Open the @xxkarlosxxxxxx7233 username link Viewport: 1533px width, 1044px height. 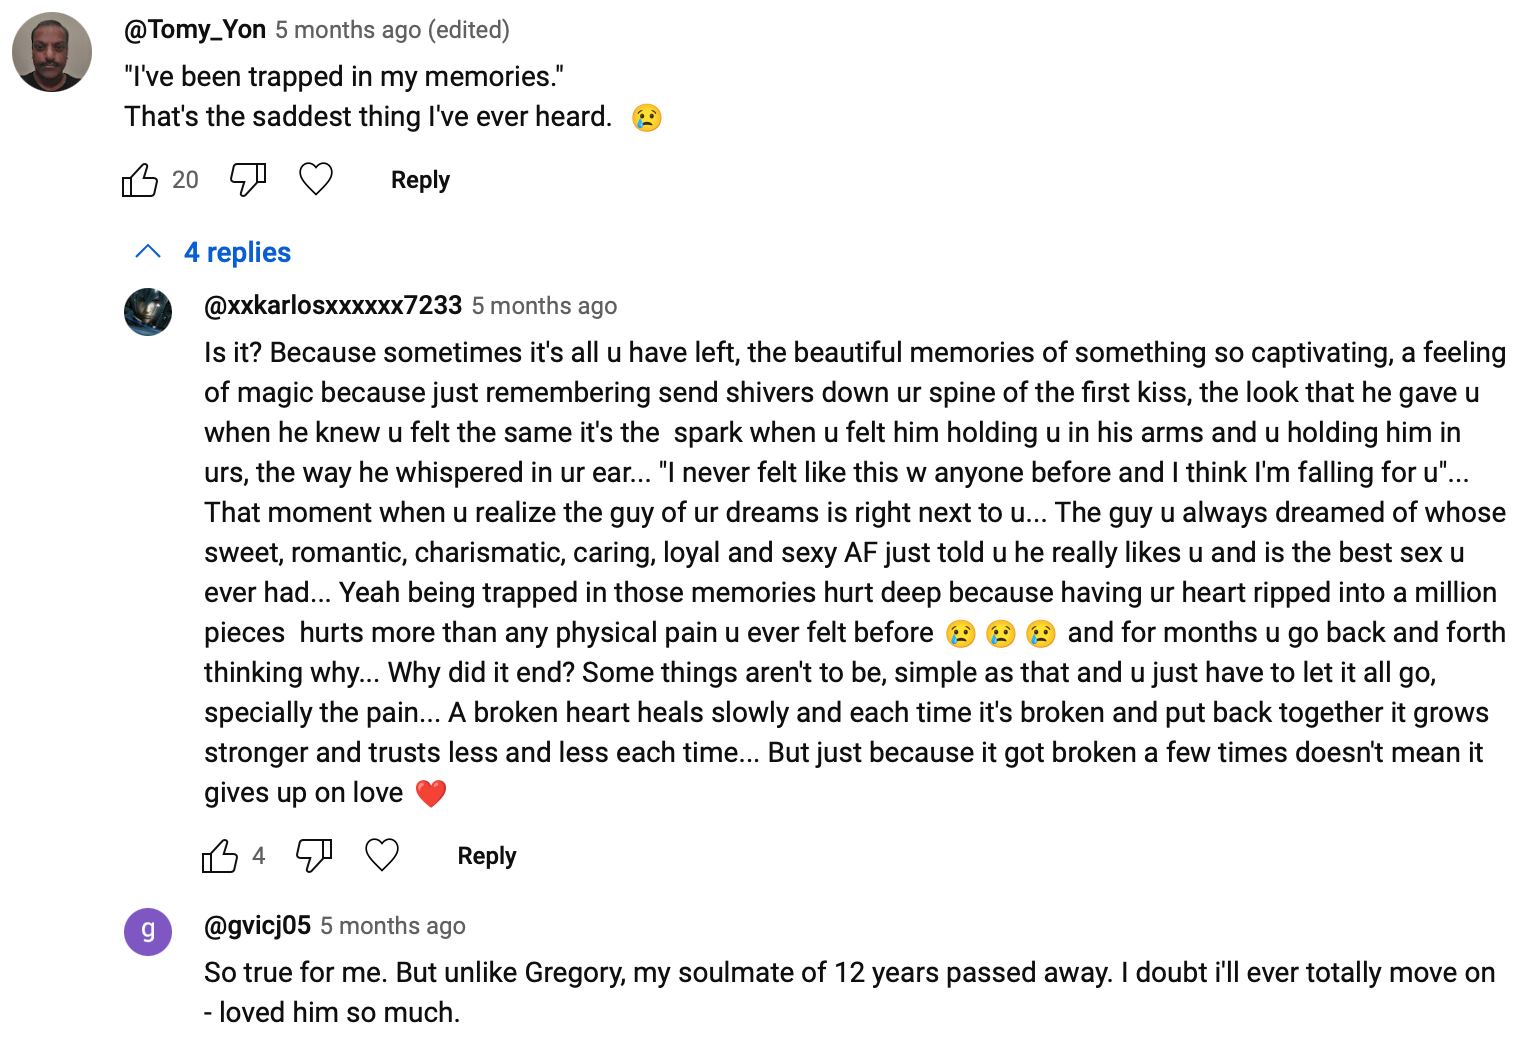click(x=333, y=306)
